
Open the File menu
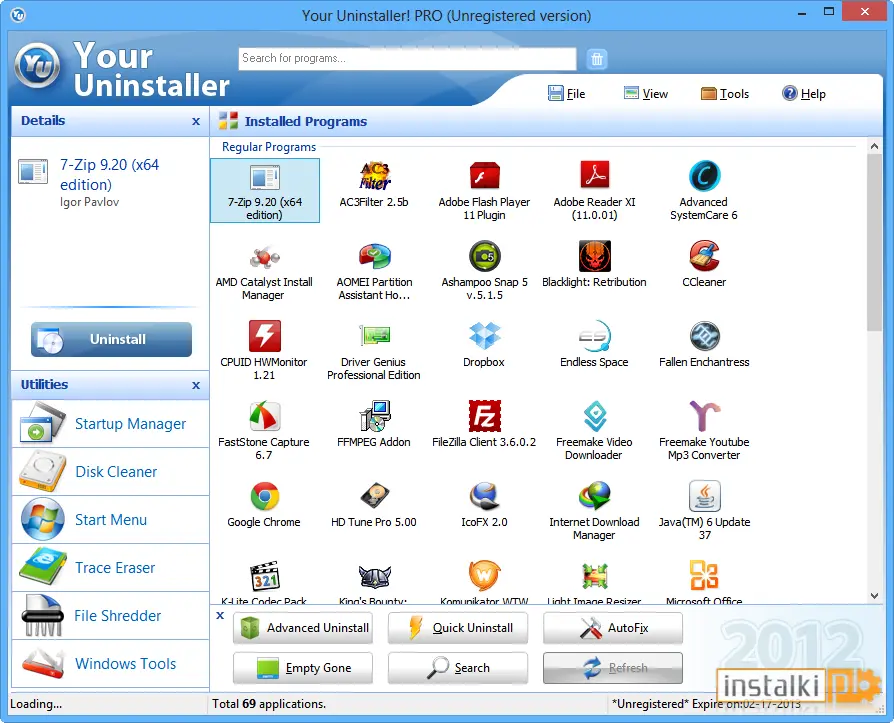[x=567, y=94]
